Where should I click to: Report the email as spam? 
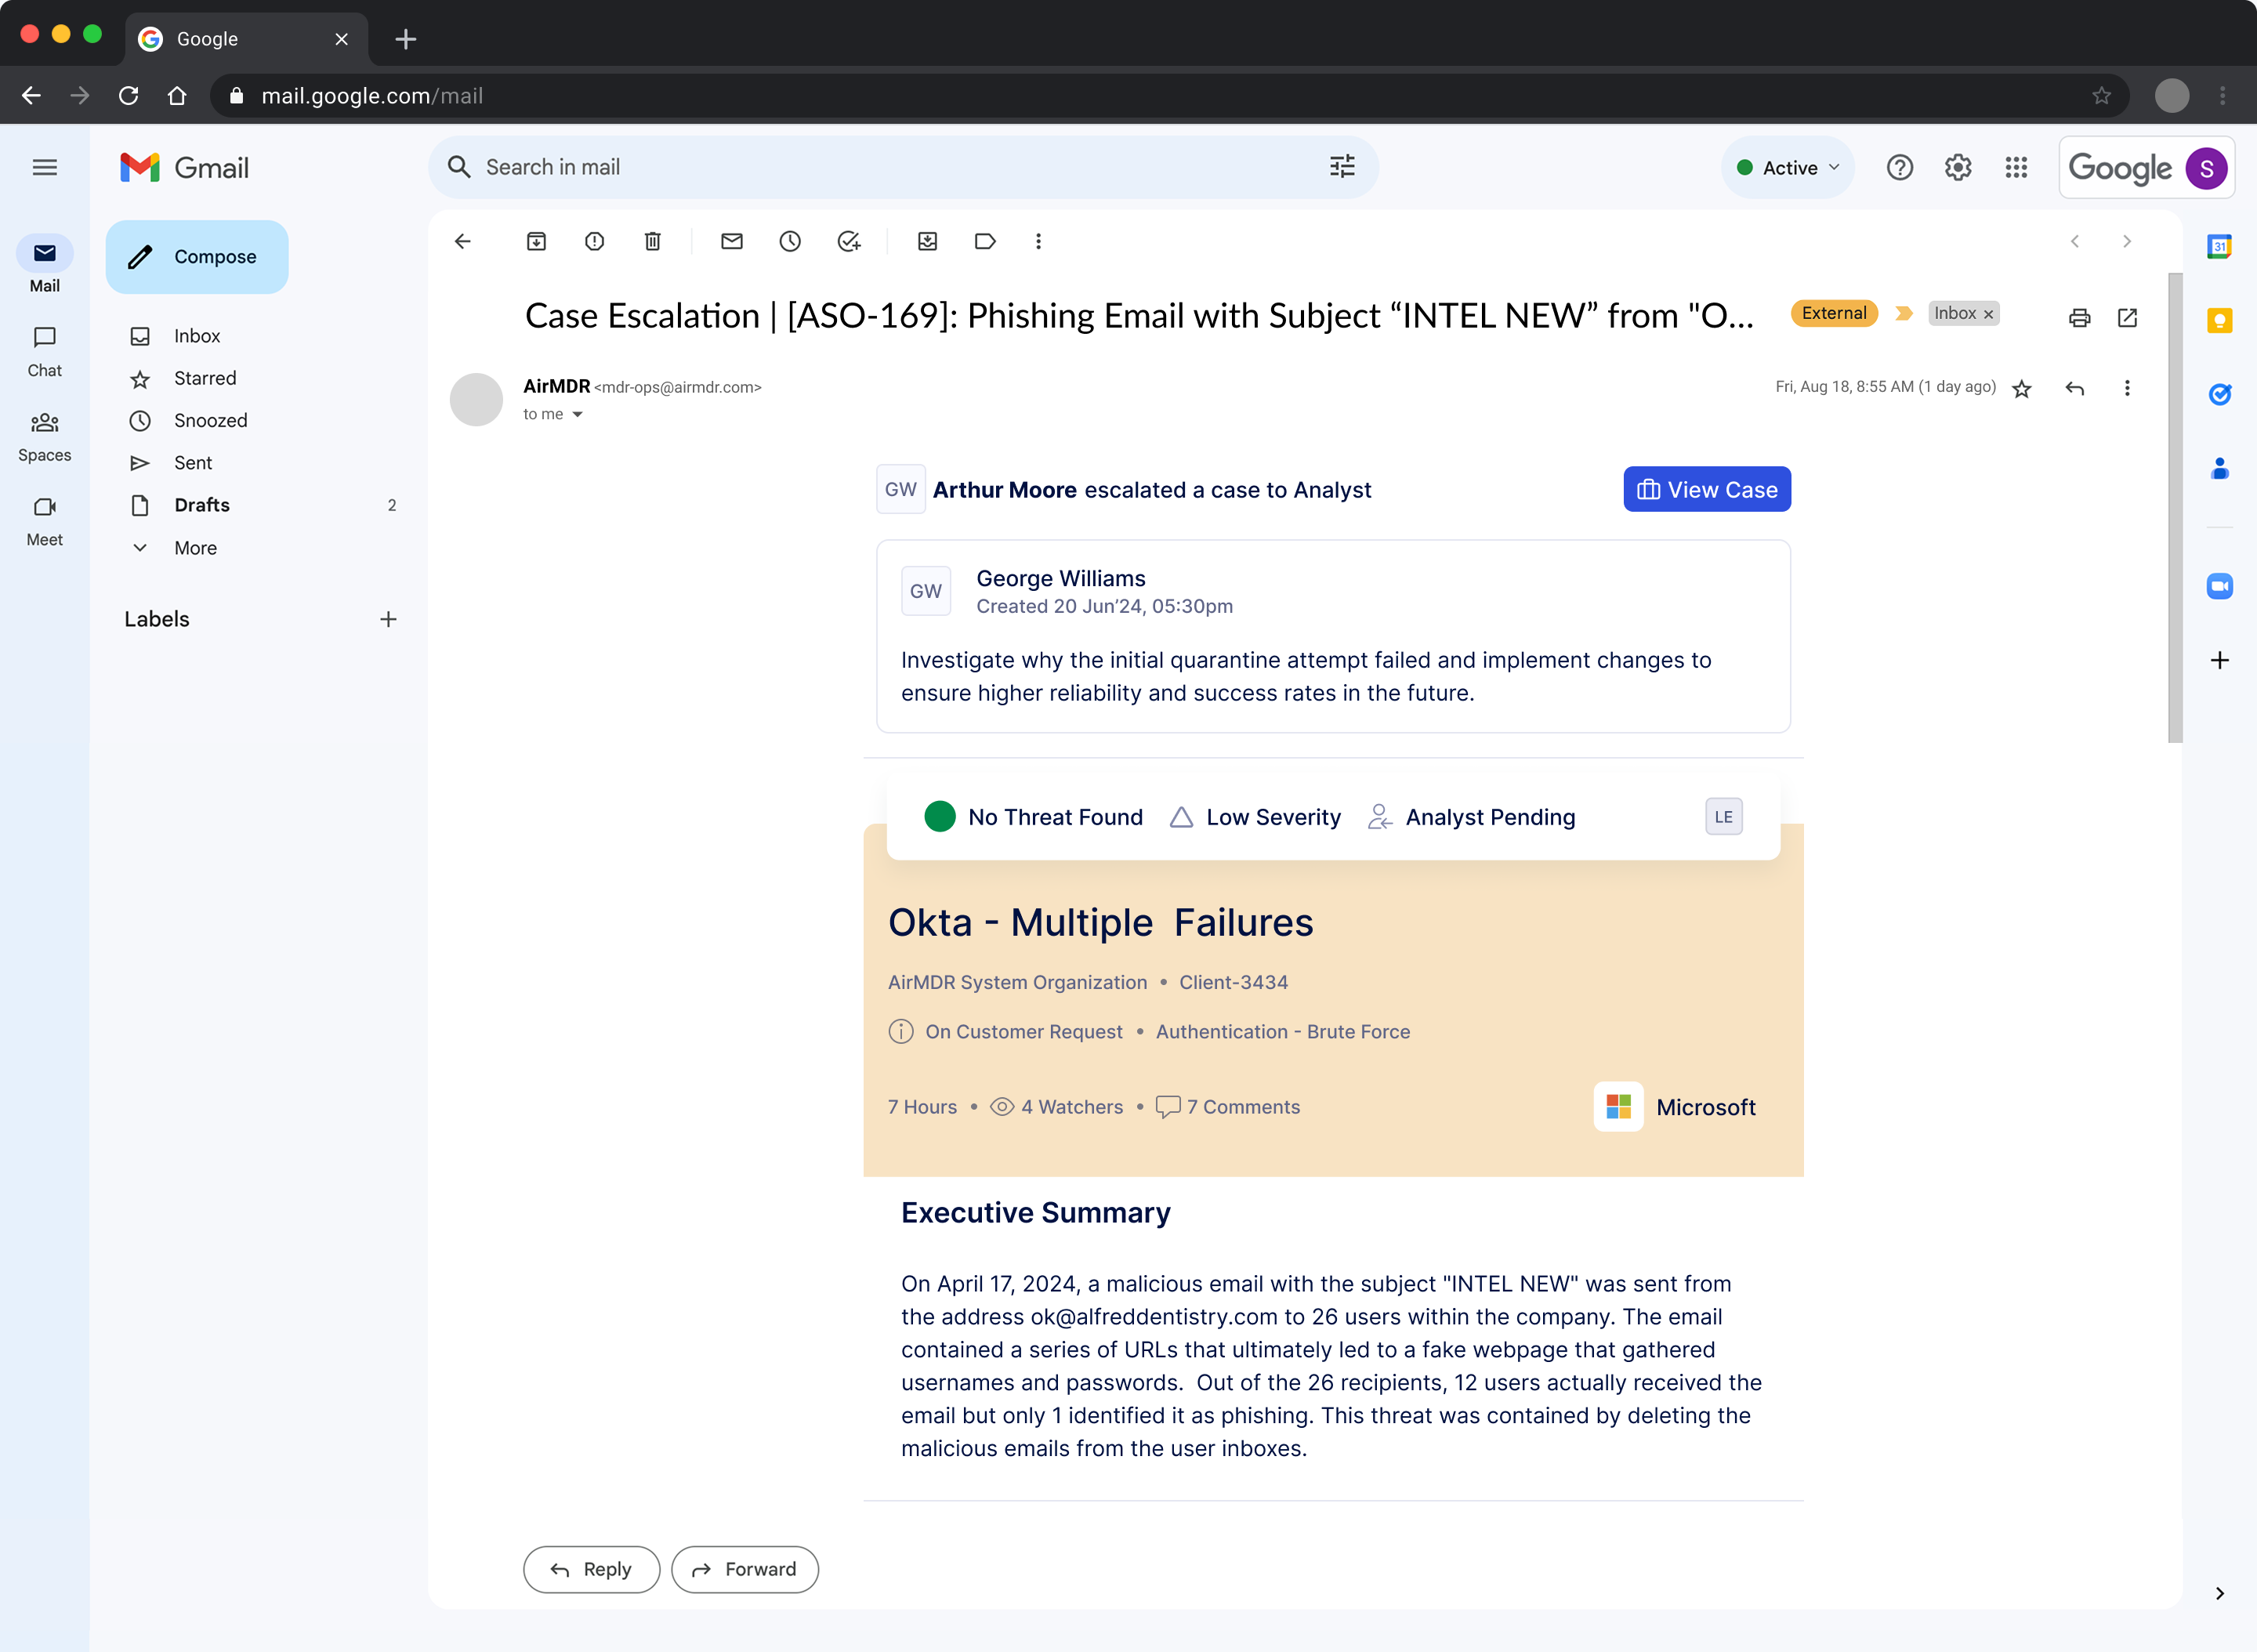point(594,241)
